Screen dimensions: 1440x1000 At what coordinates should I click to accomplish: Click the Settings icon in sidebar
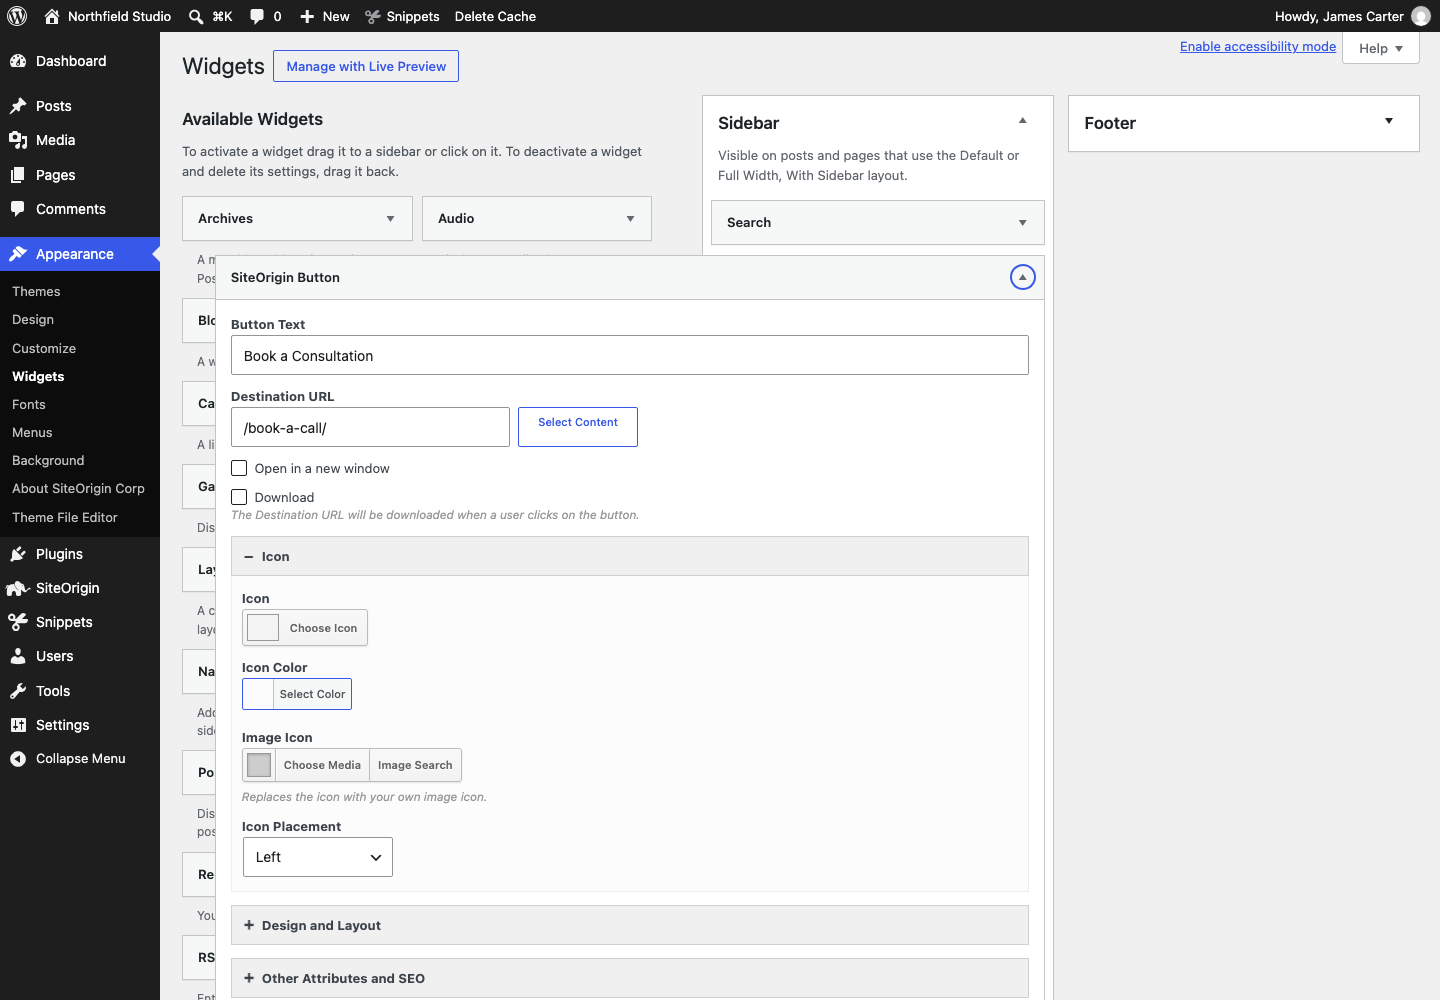[x=18, y=725]
